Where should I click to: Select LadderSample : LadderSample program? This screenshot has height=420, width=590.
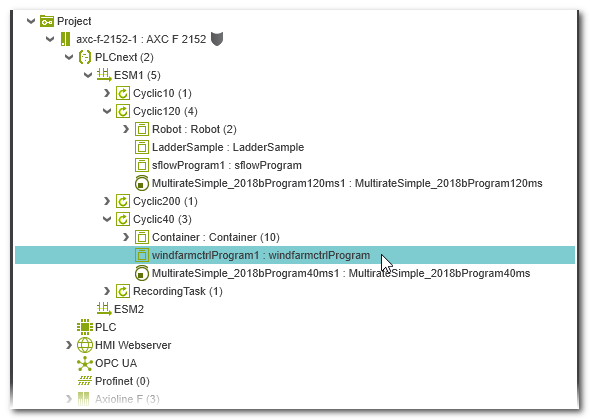[x=228, y=147]
